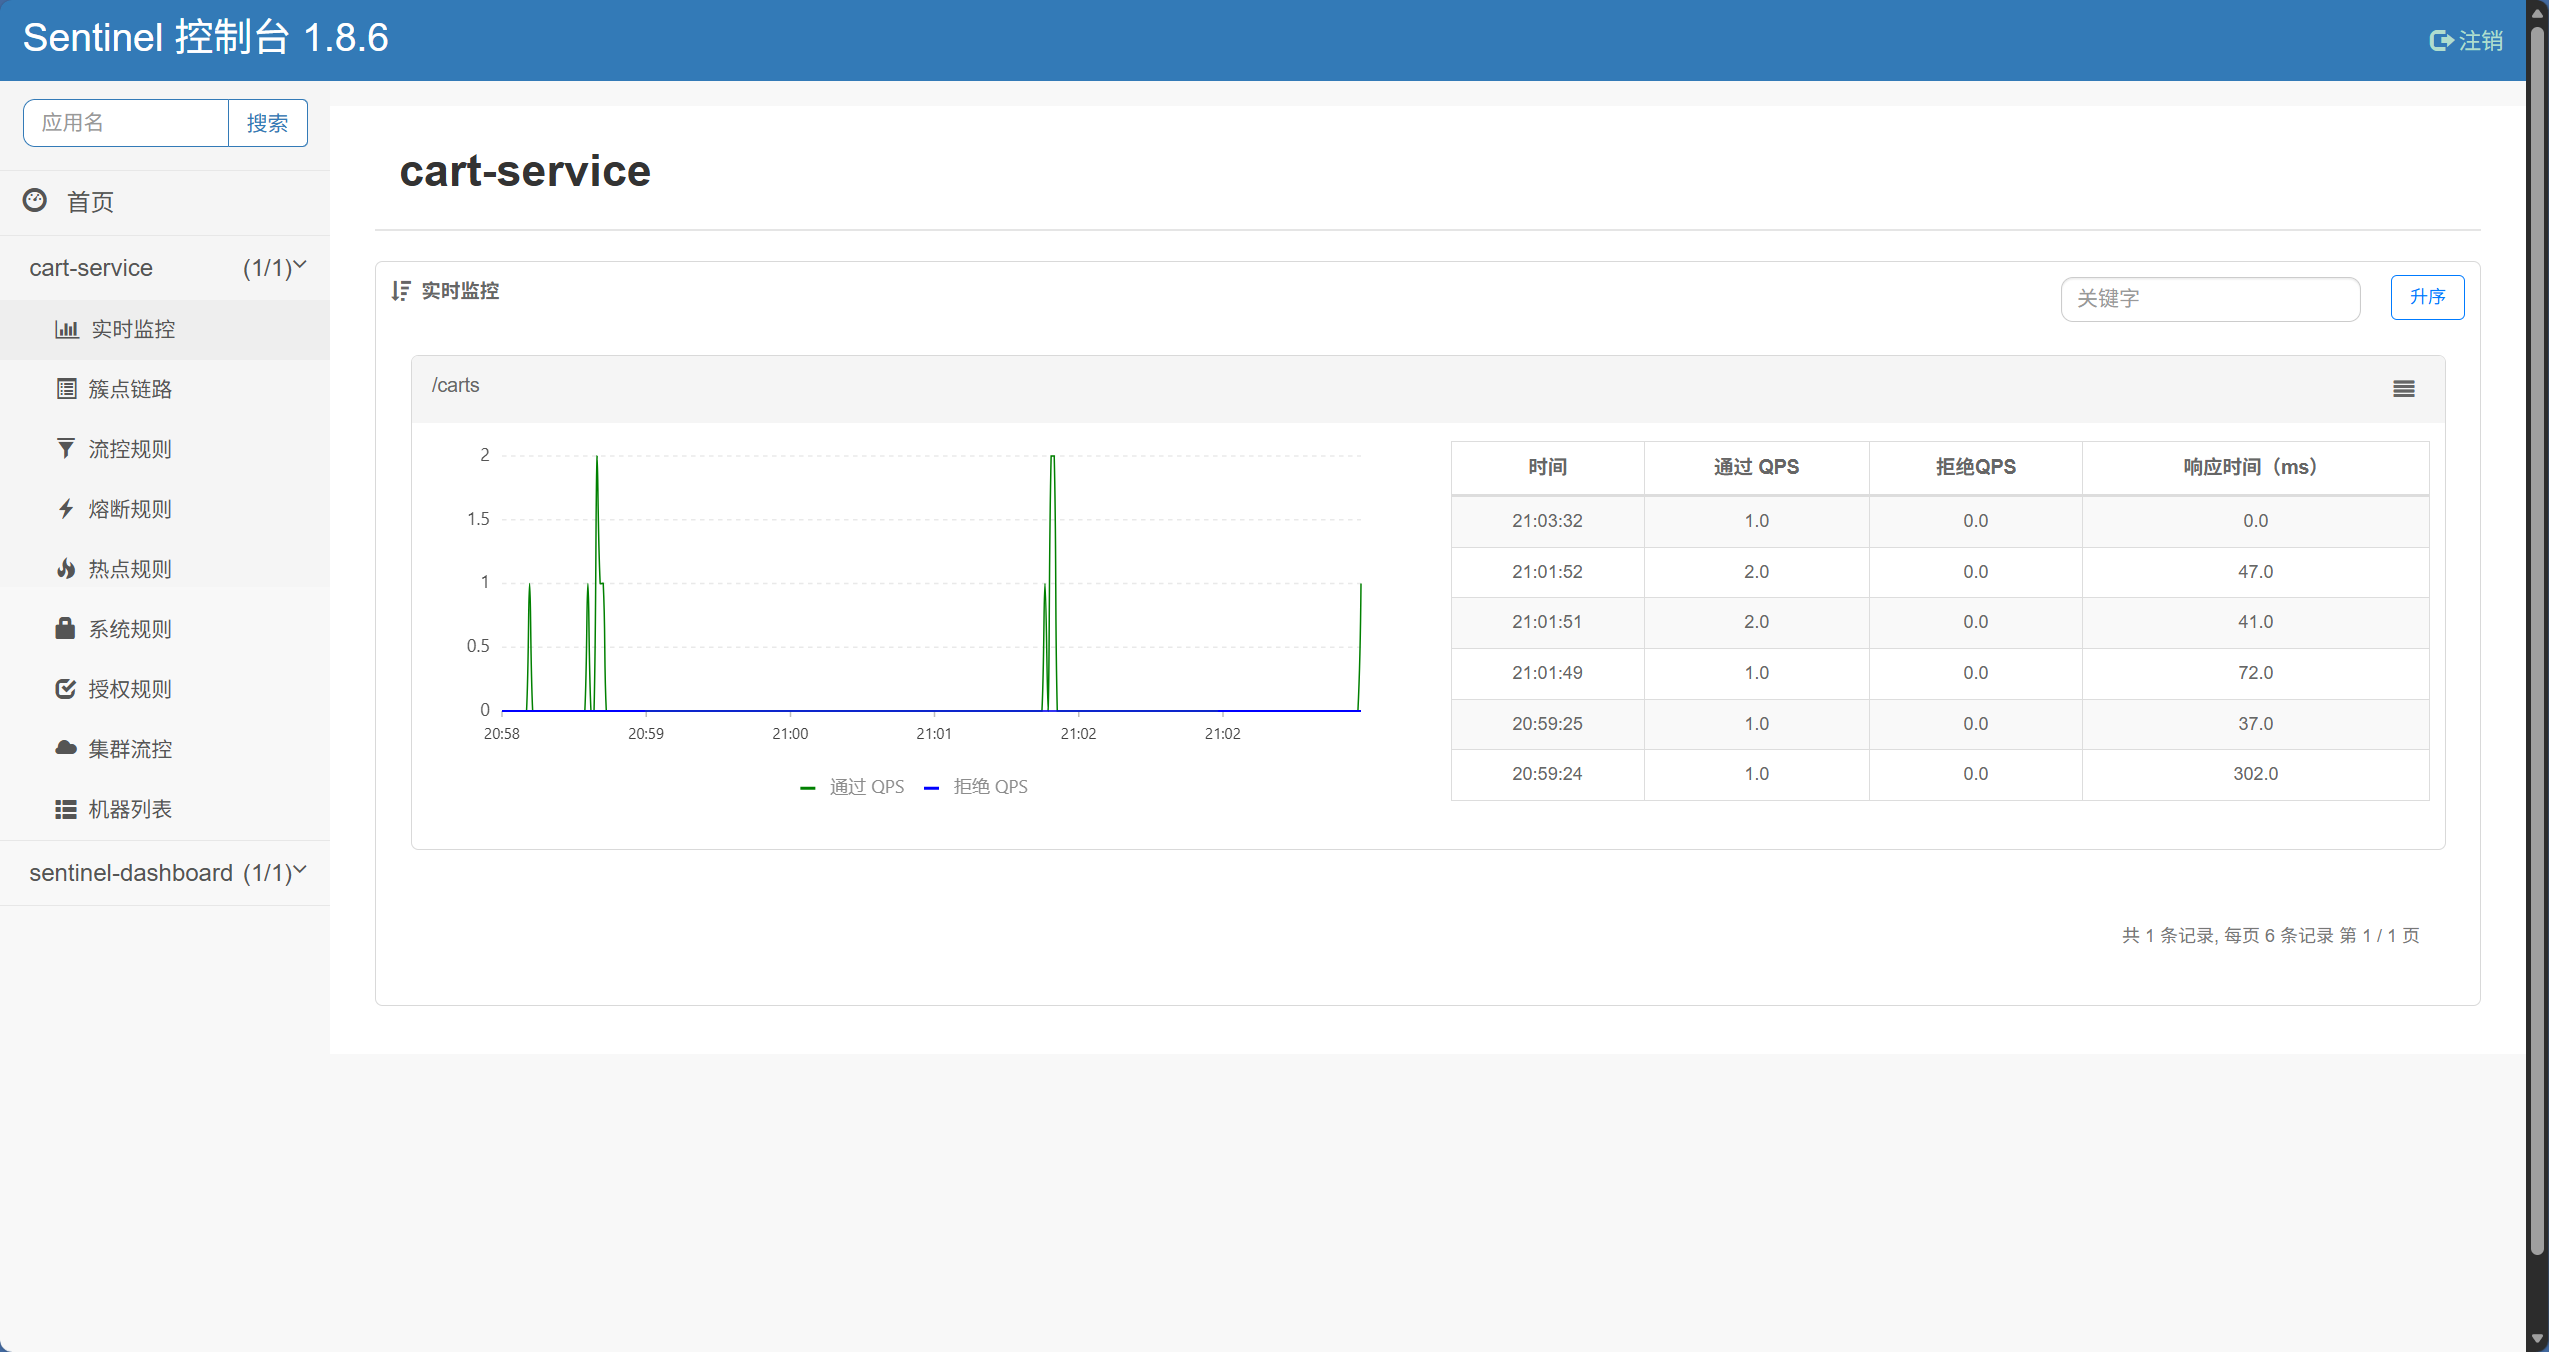Image resolution: width=2549 pixels, height=1352 pixels.
Task: Go to 首页 home menu item
Action: click(90, 202)
